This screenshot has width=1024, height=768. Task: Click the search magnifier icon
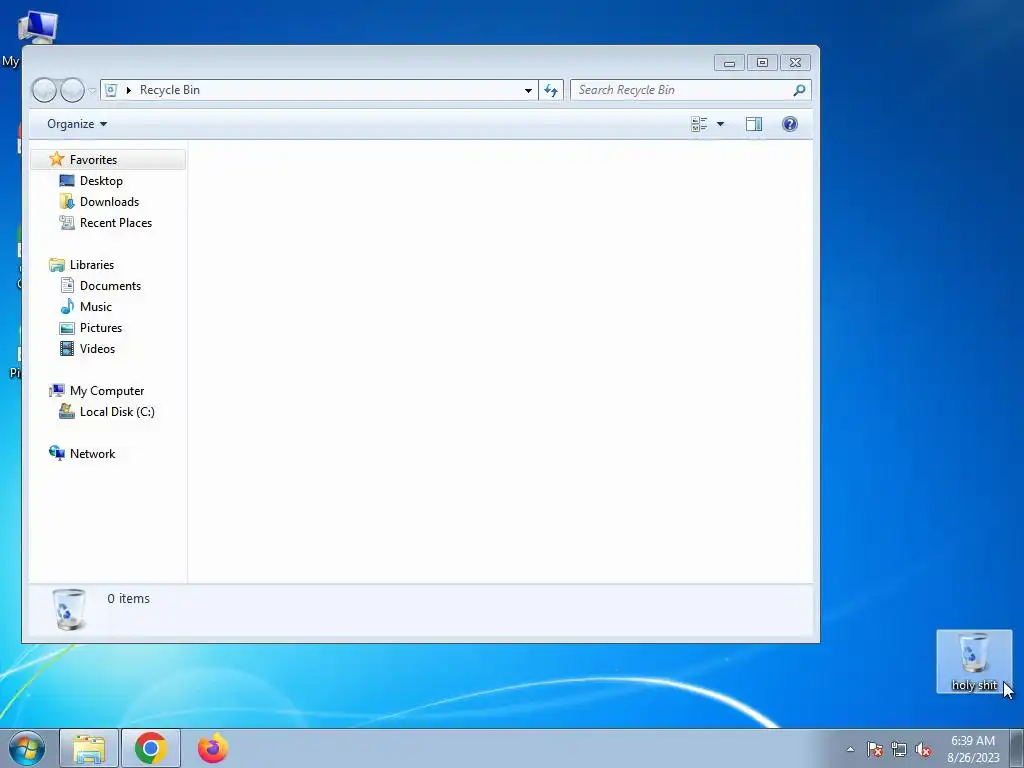799,90
